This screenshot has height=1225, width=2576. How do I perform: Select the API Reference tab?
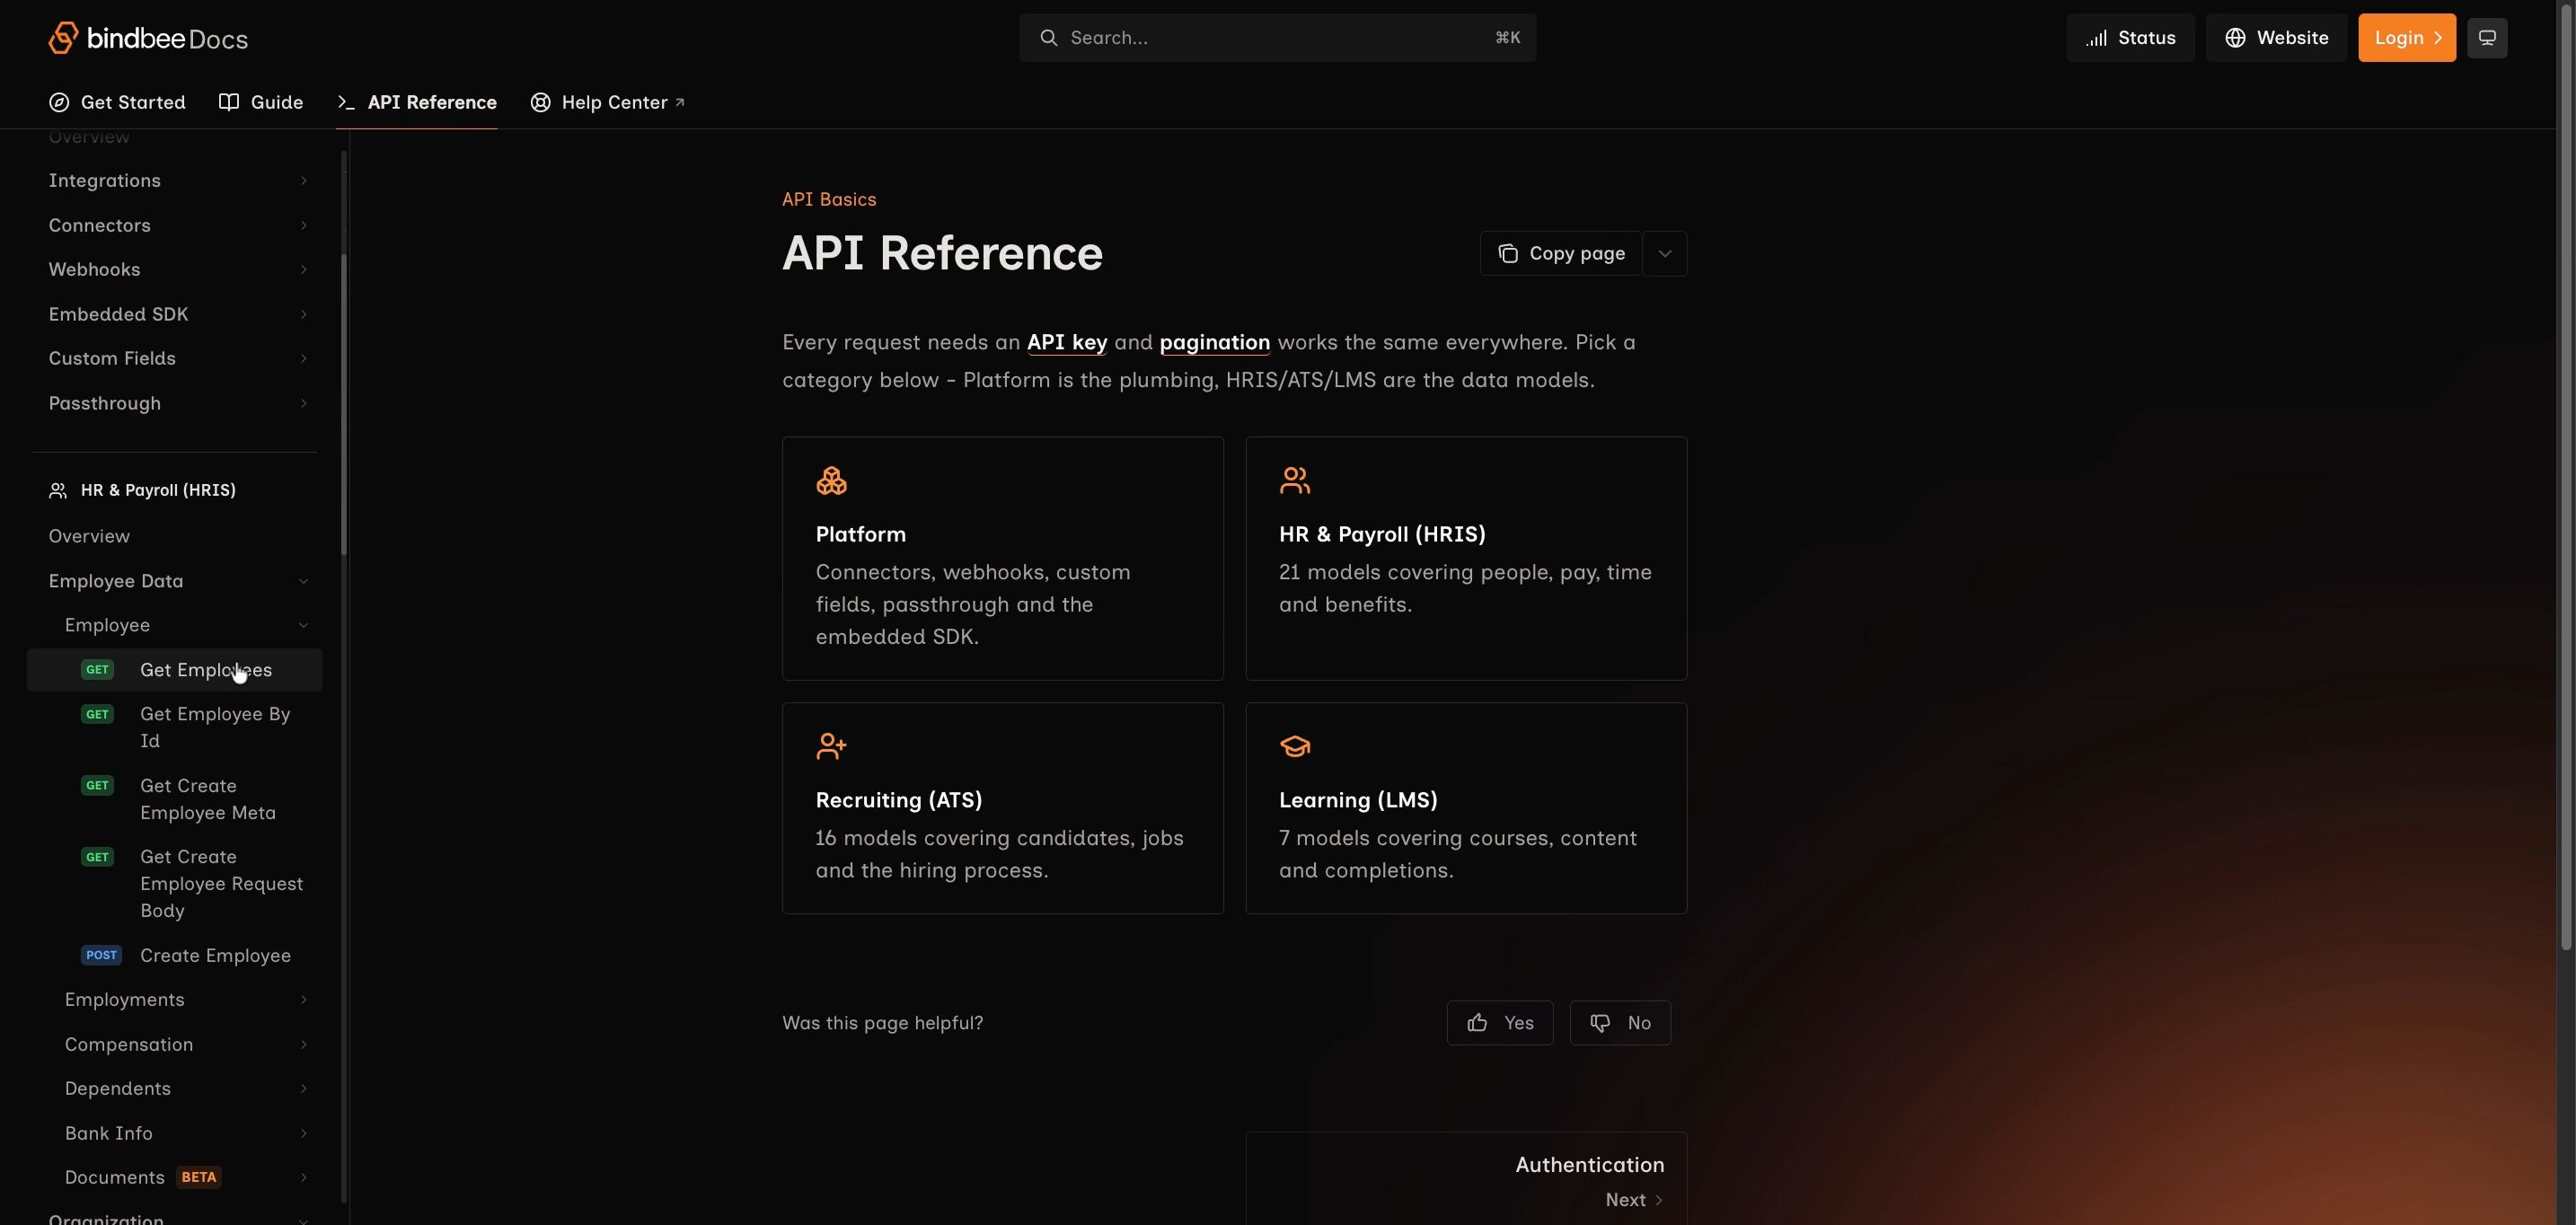pos(417,102)
